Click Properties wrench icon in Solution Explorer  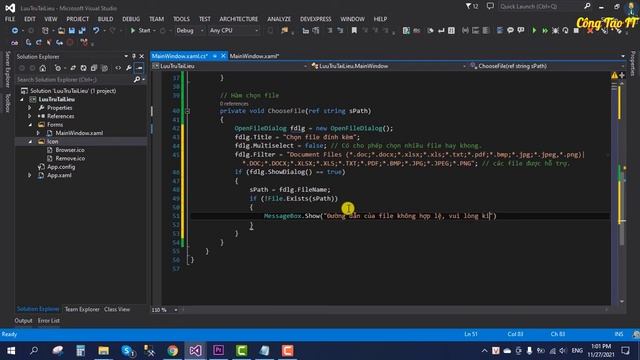(x=129, y=68)
